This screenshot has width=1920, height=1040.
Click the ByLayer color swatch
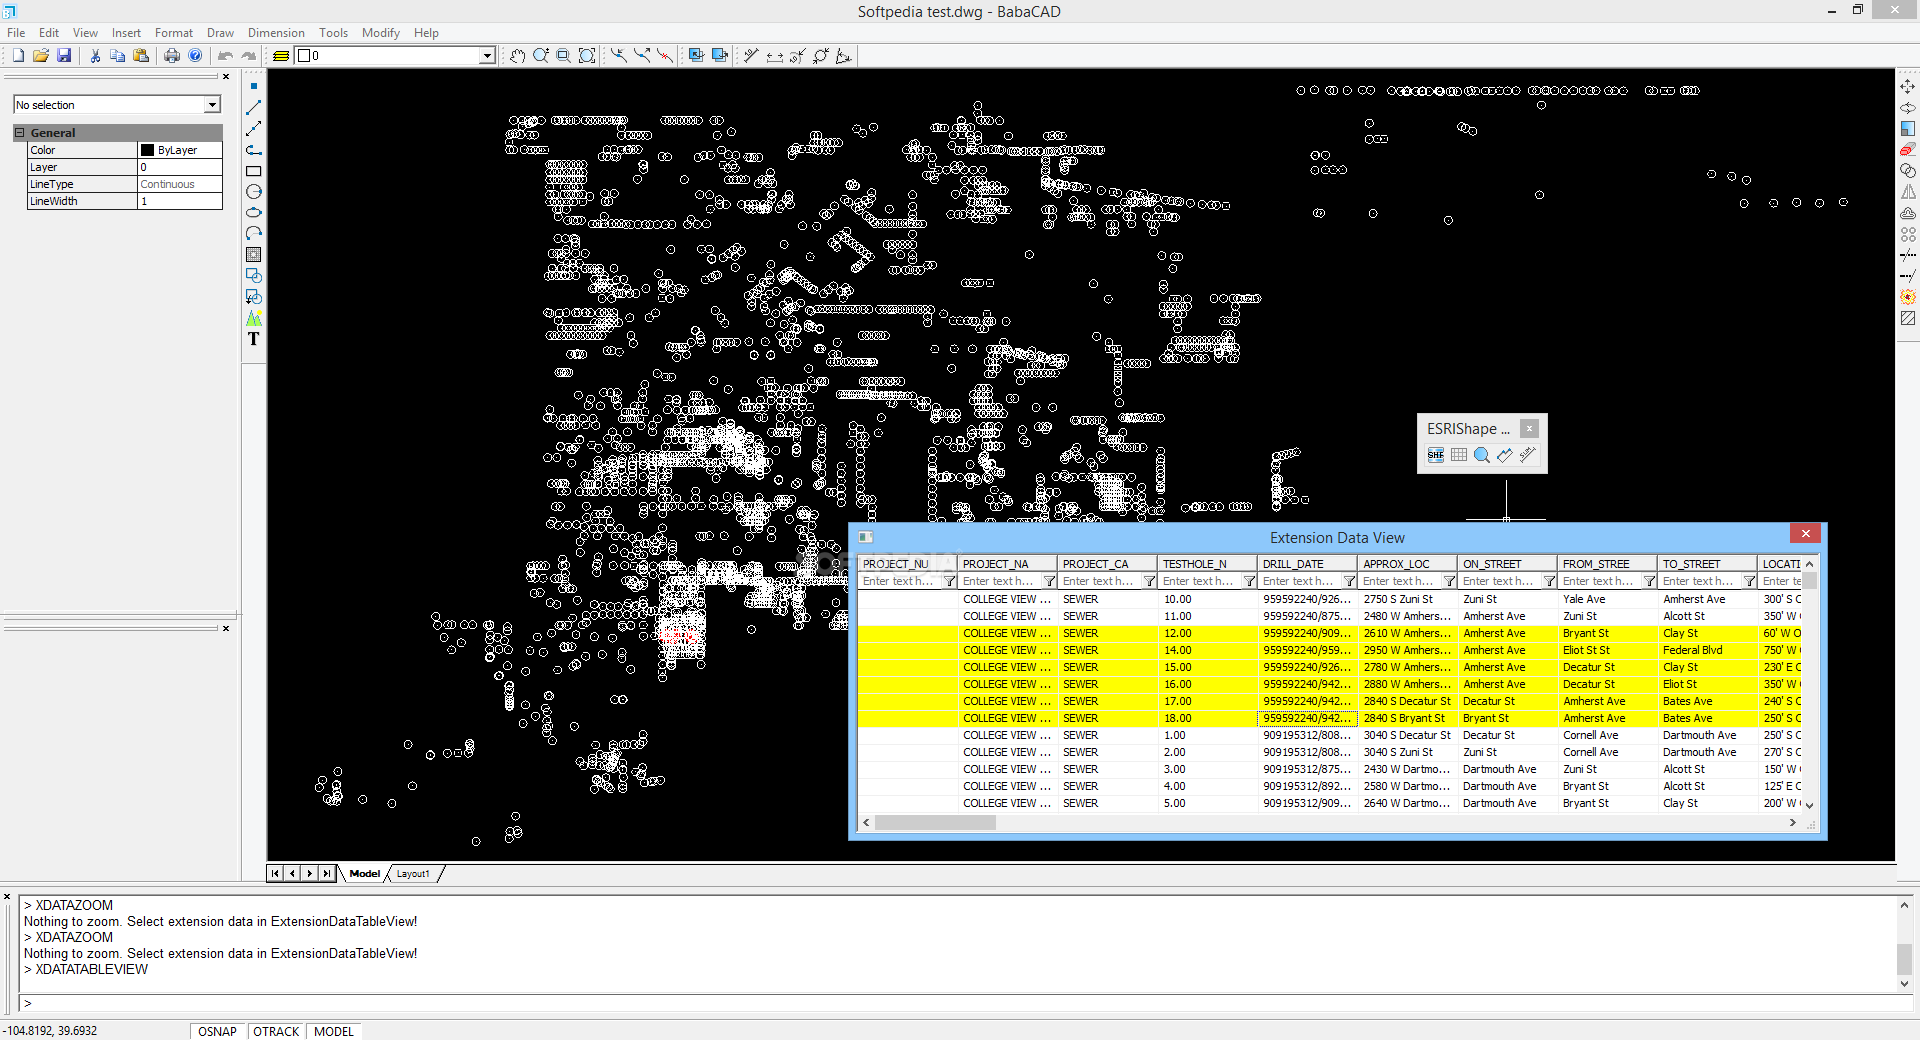coord(148,150)
